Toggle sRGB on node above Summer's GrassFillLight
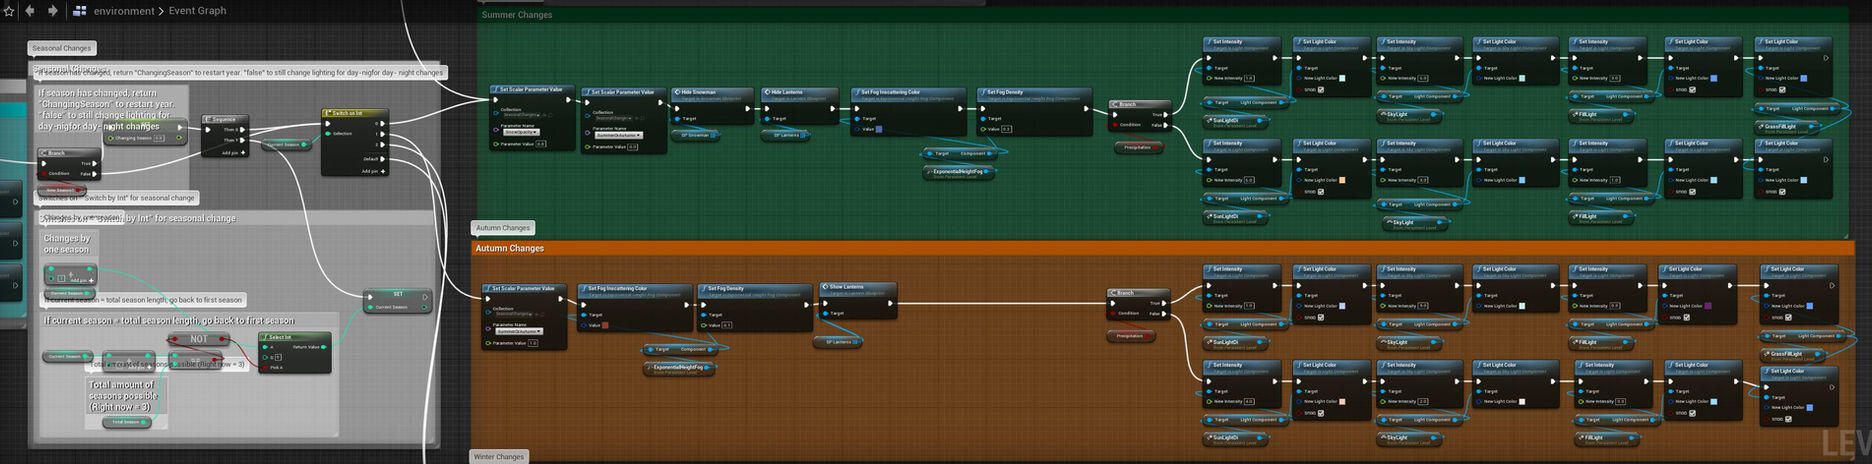 pyautogui.click(x=1782, y=90)
